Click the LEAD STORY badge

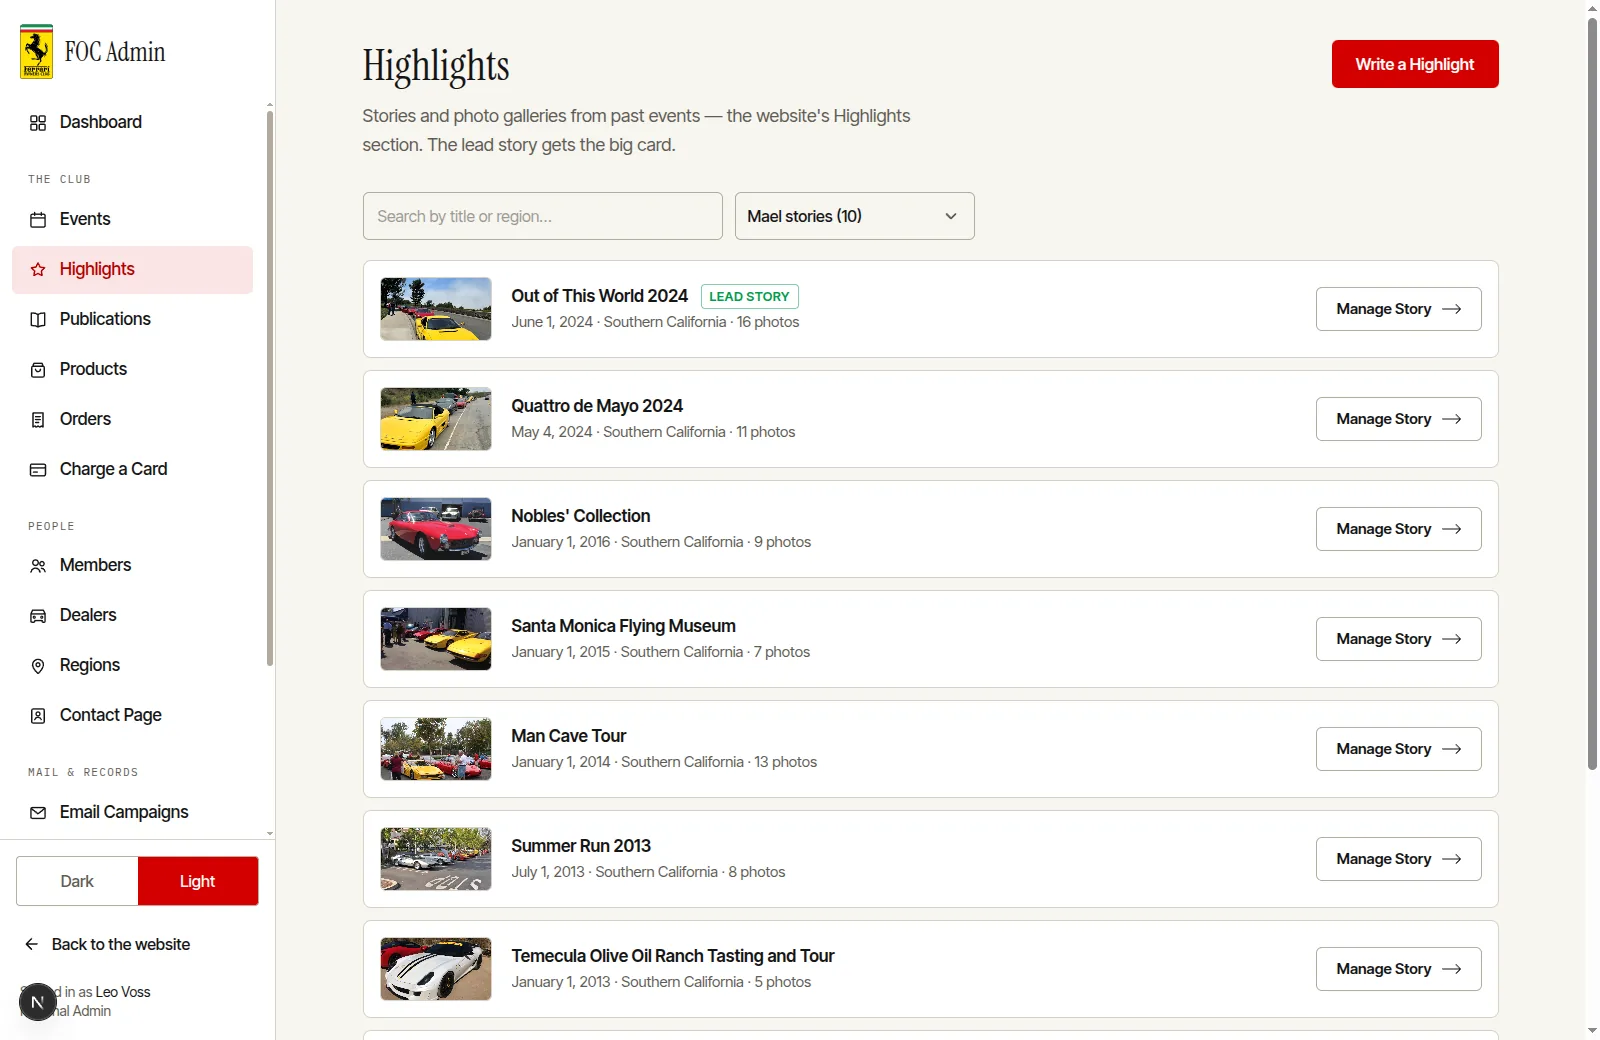pyautogui.click(x=749, y=296)
